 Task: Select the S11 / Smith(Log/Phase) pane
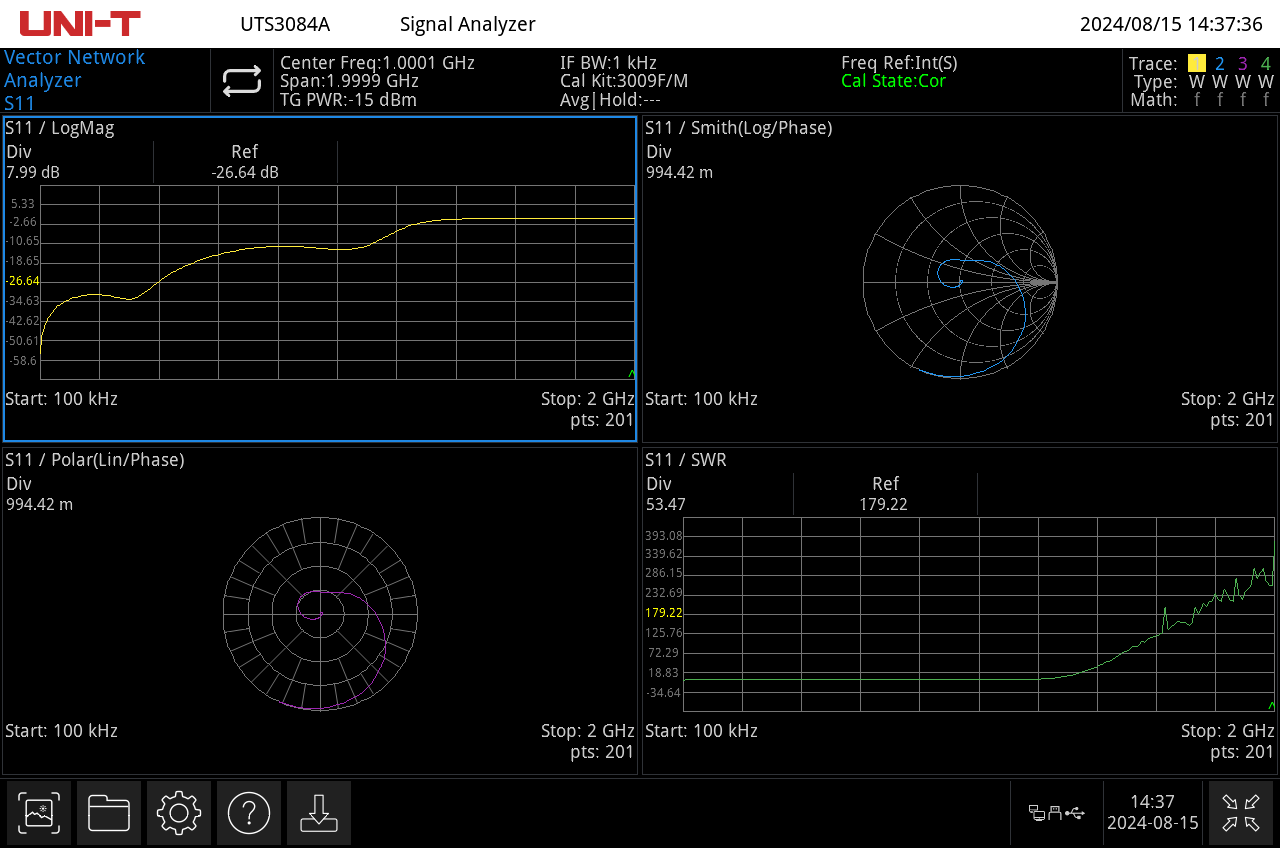[958, 280]
